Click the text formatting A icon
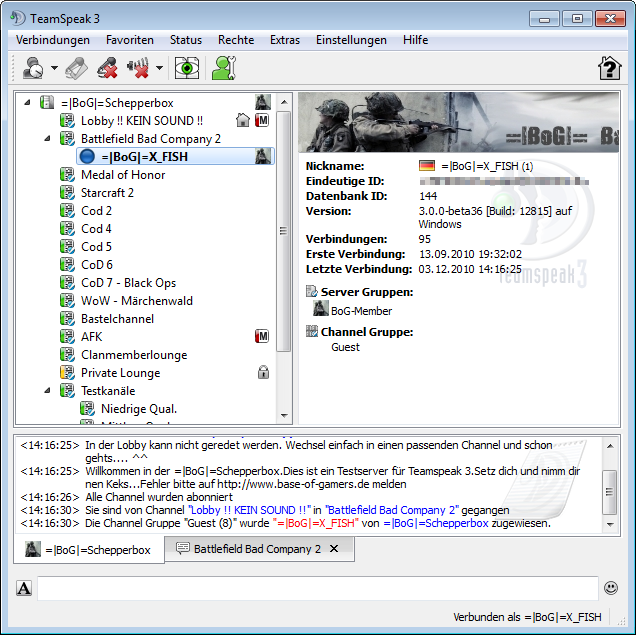The image size is (636, 635). coord(24,588)
